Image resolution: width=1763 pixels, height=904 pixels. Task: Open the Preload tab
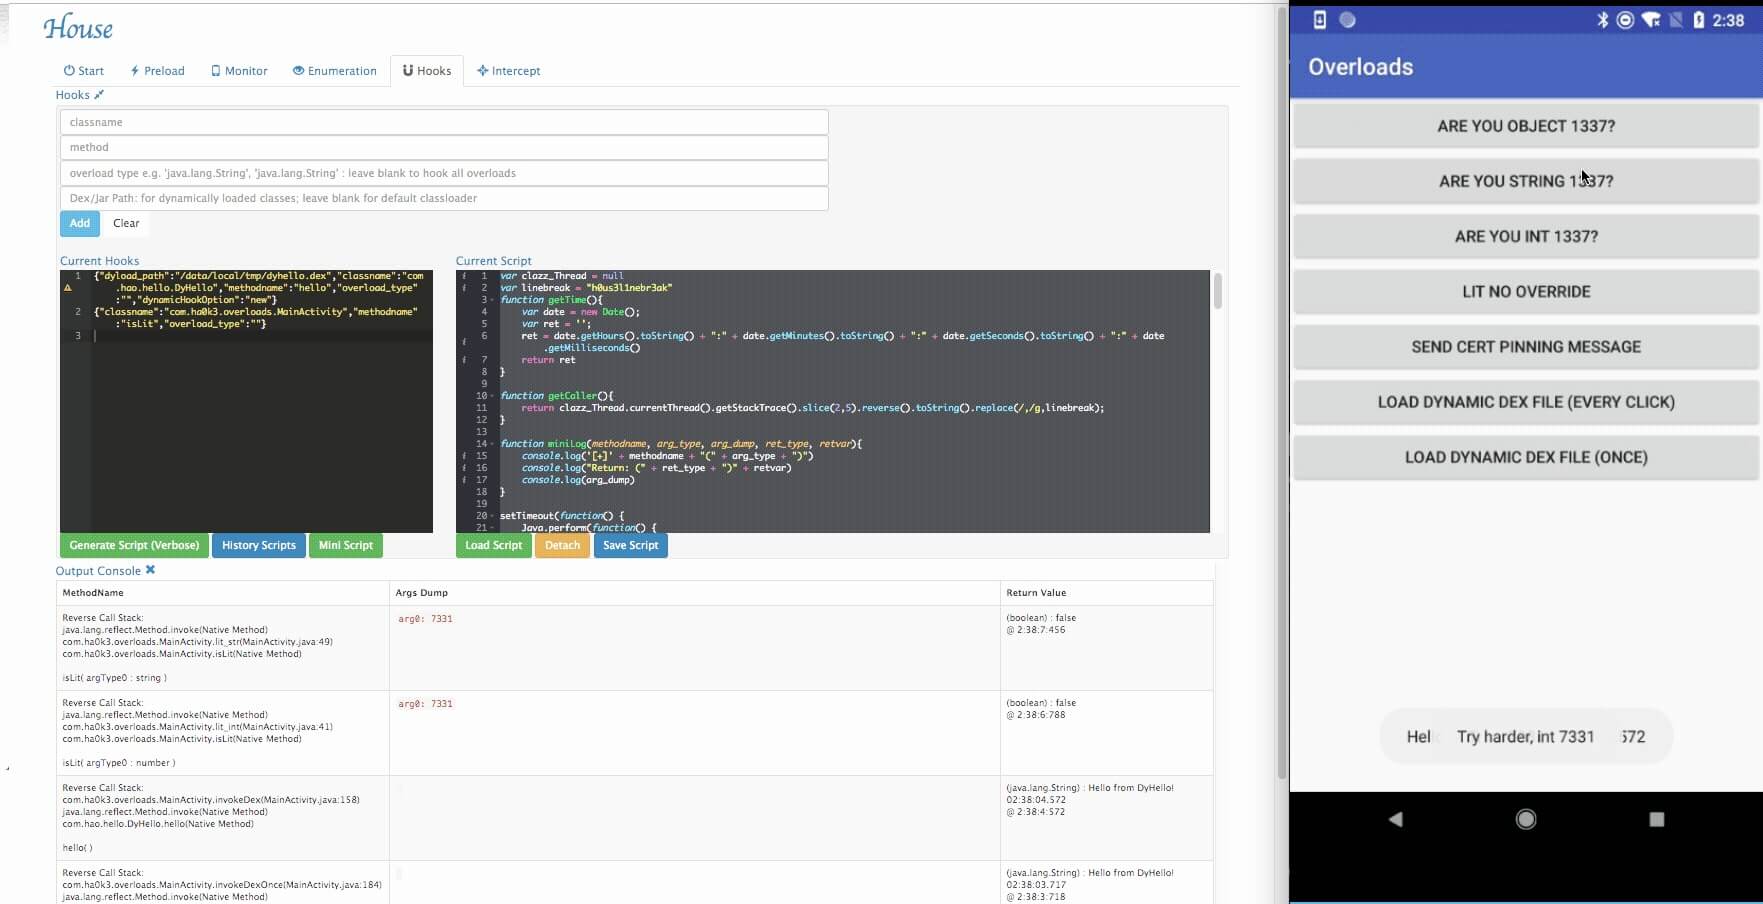click(158, 71)
